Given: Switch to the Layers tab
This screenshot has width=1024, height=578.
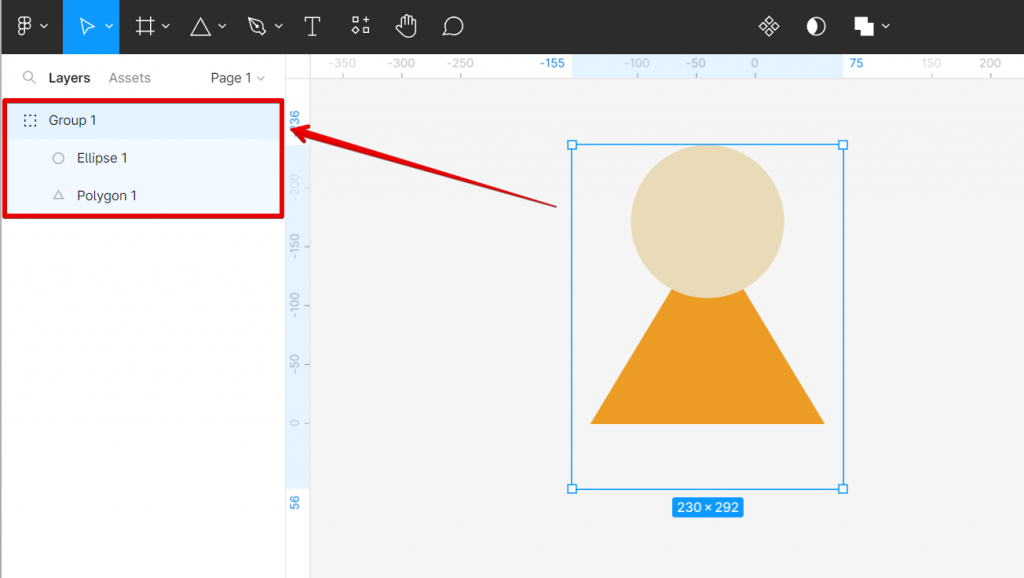Looking at the screenshot, I should (x=69, y=78).
